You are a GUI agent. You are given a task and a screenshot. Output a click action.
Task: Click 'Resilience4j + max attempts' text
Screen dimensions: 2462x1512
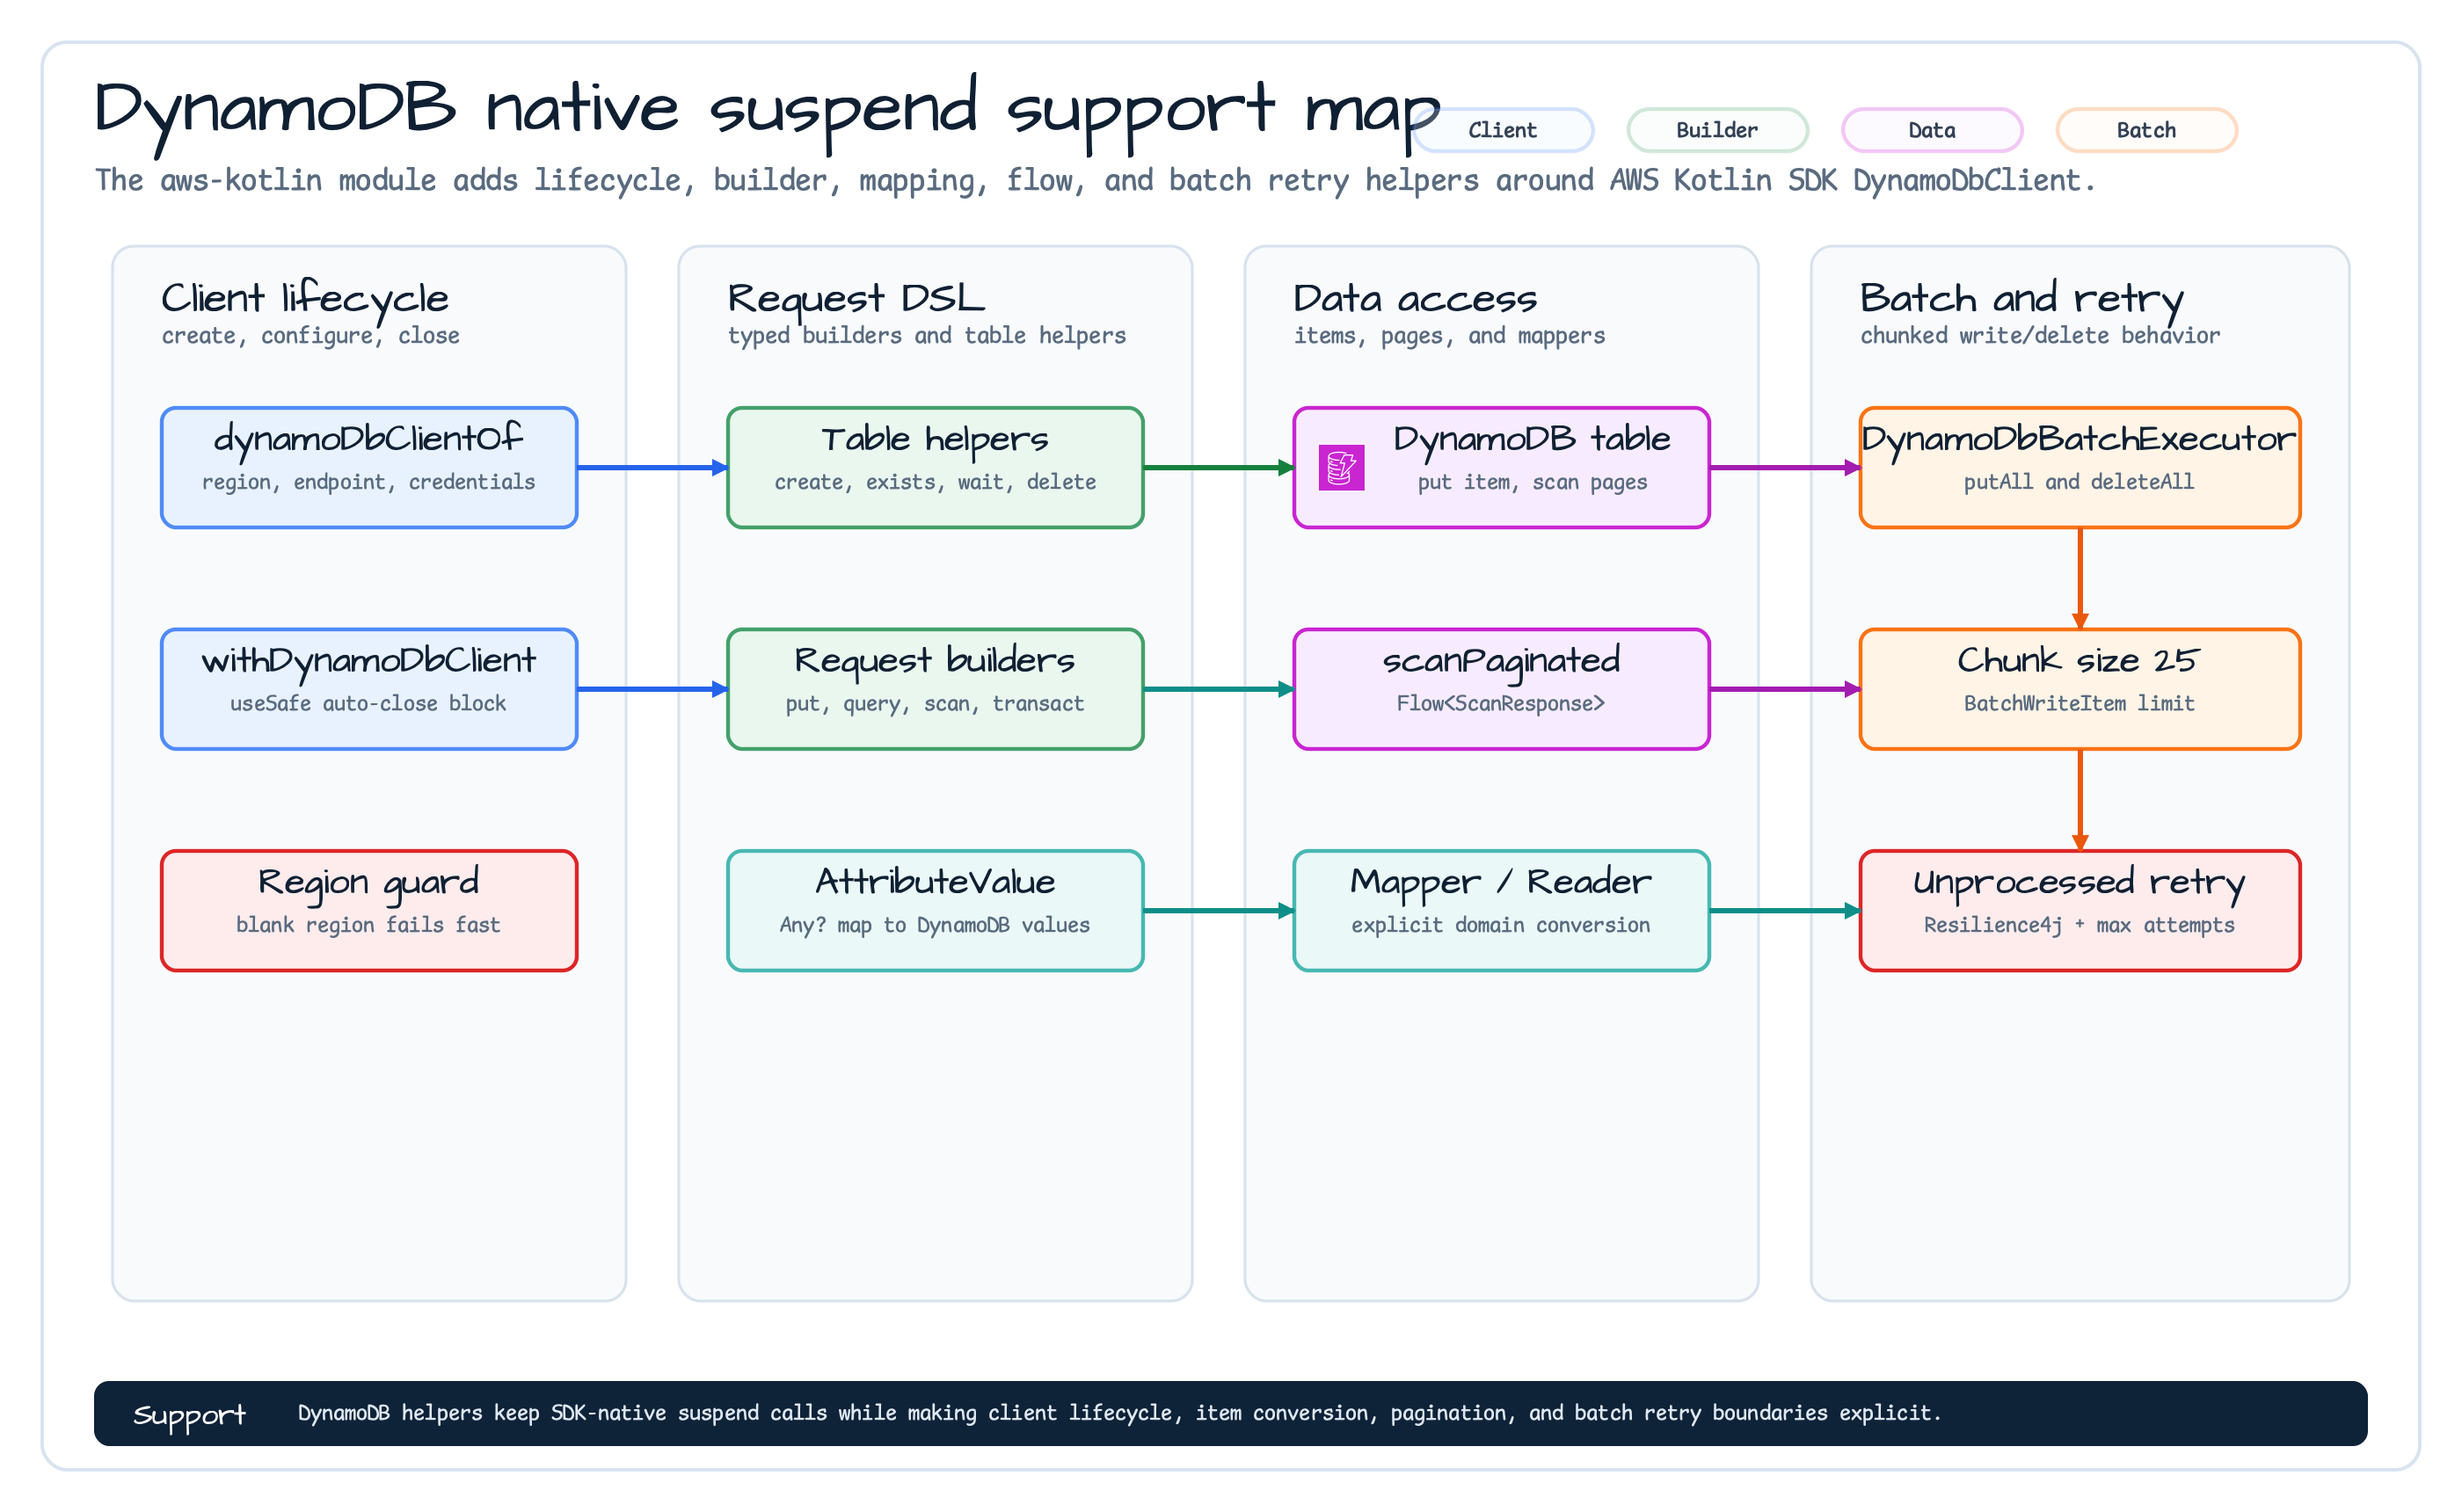tap(2080, 925)
